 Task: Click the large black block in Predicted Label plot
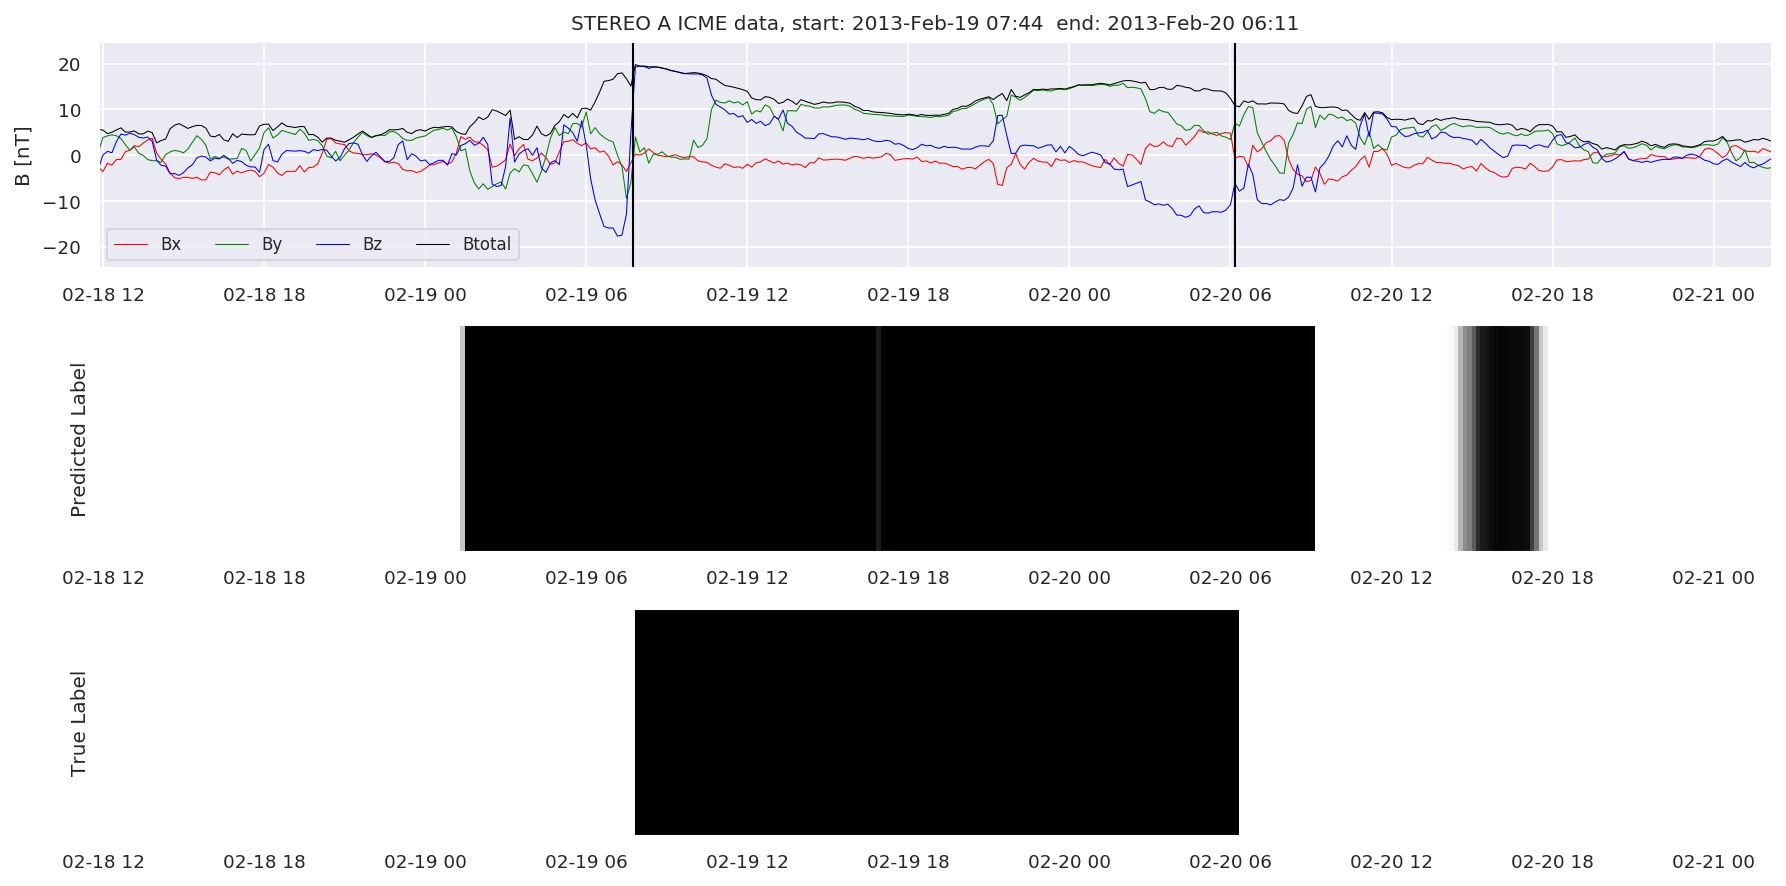[888, 438]
